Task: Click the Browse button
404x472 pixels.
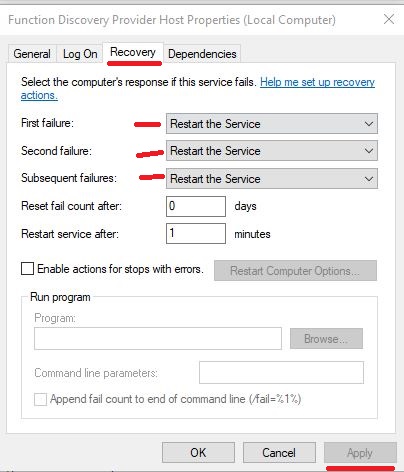Action: click(x=326, y=339)
